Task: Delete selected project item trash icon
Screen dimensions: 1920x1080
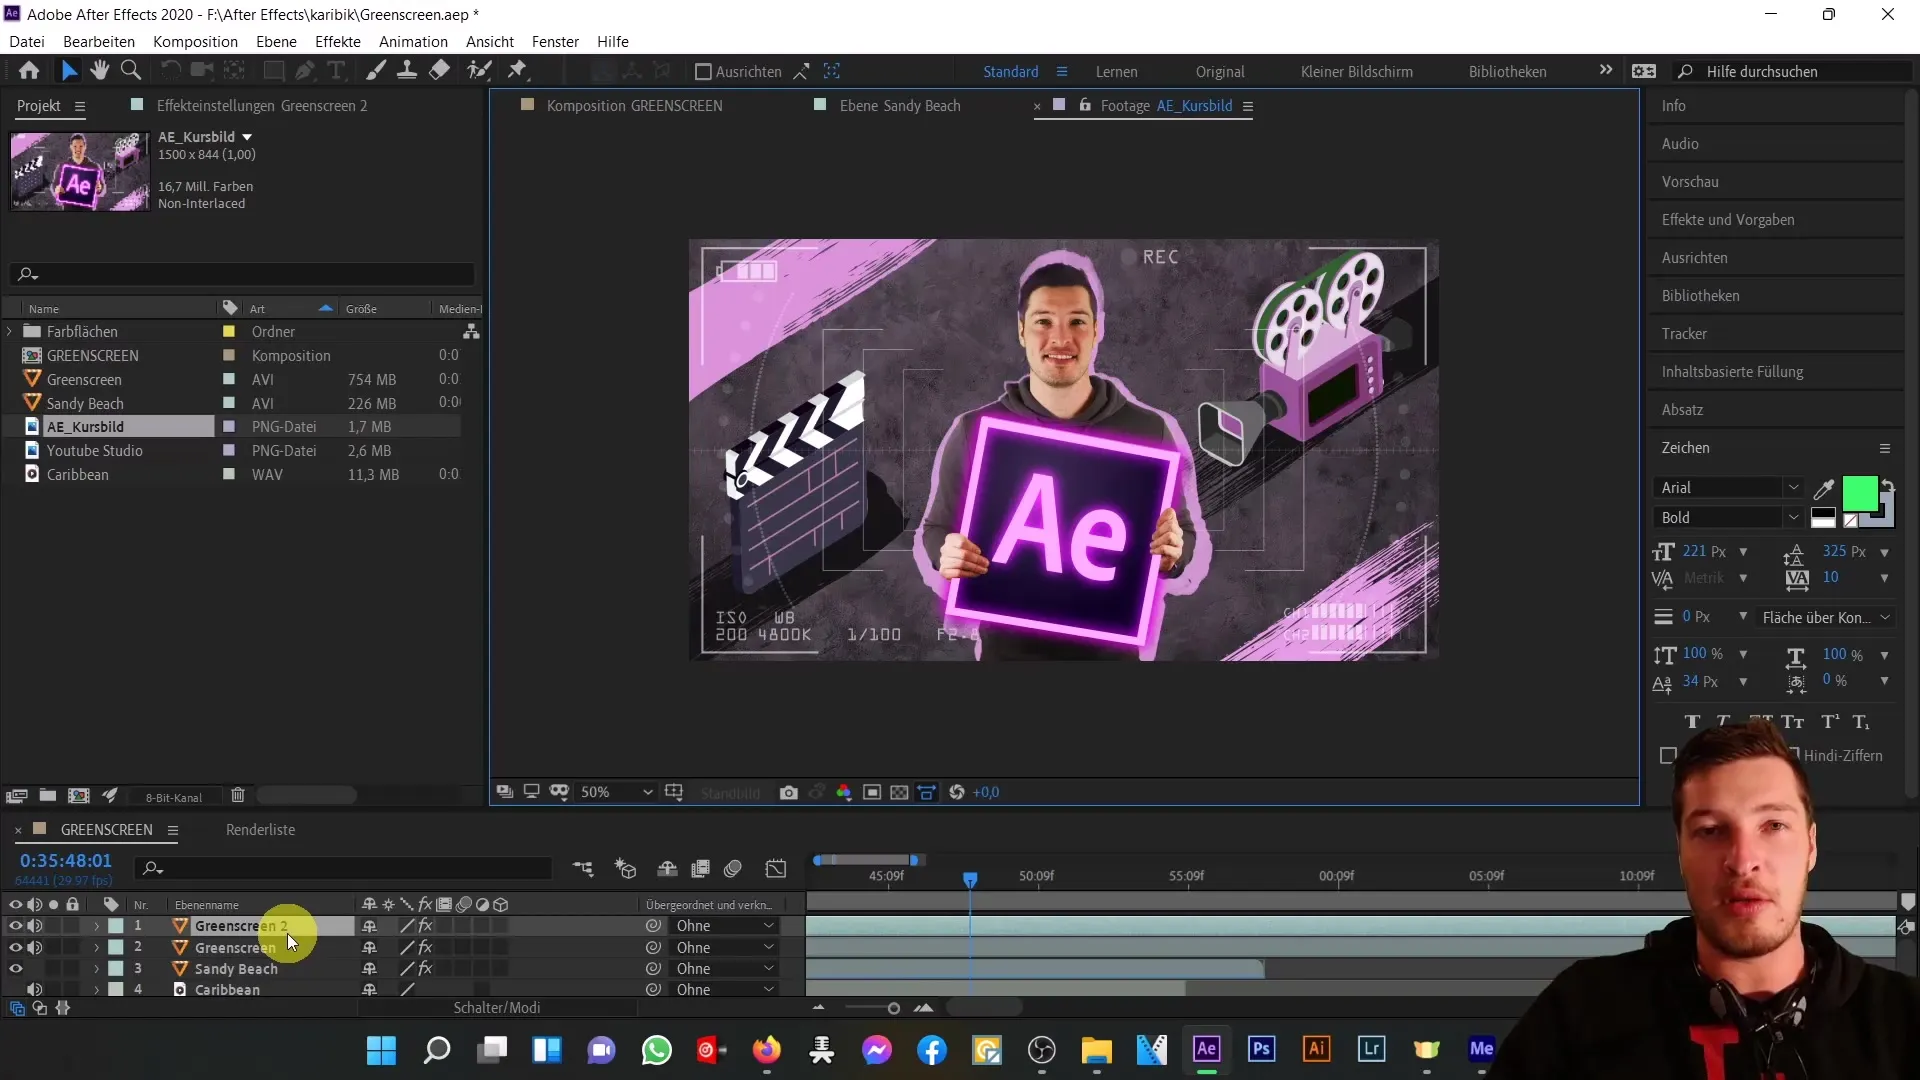Action: tap(238, 796)
